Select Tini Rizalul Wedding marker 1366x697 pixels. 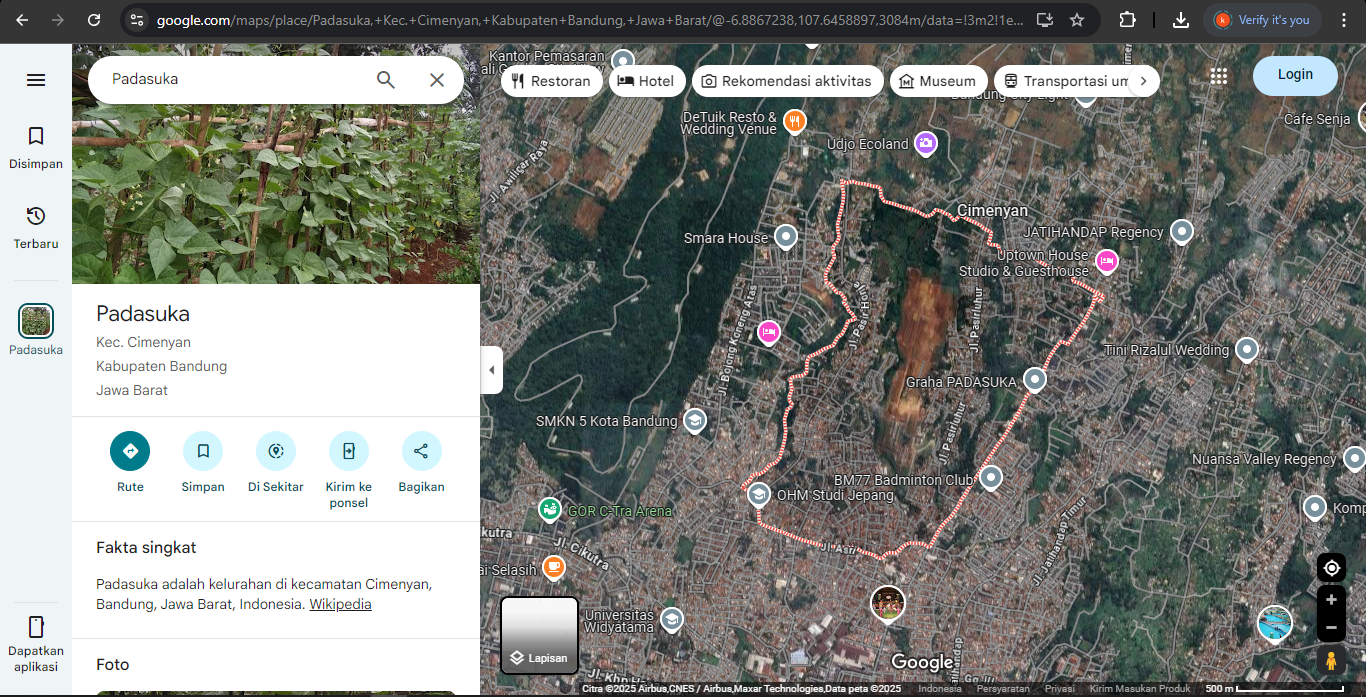pos(1246,350)
